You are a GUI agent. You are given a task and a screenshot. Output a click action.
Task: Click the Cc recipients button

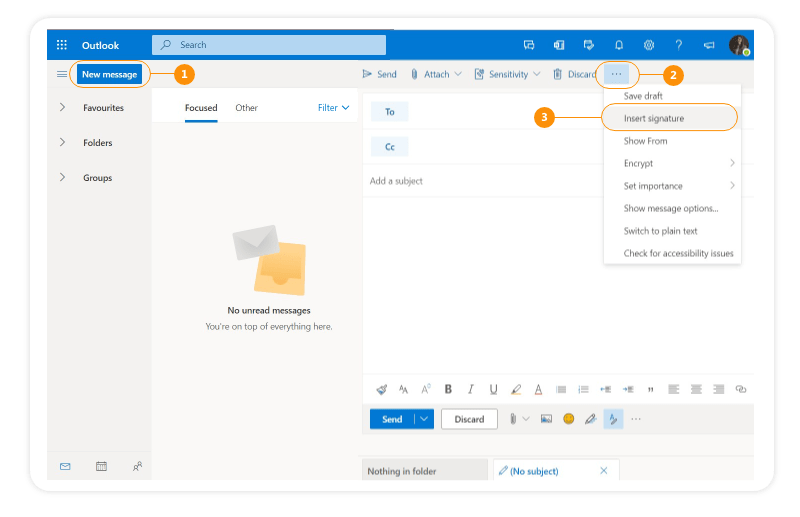point(389,147)
